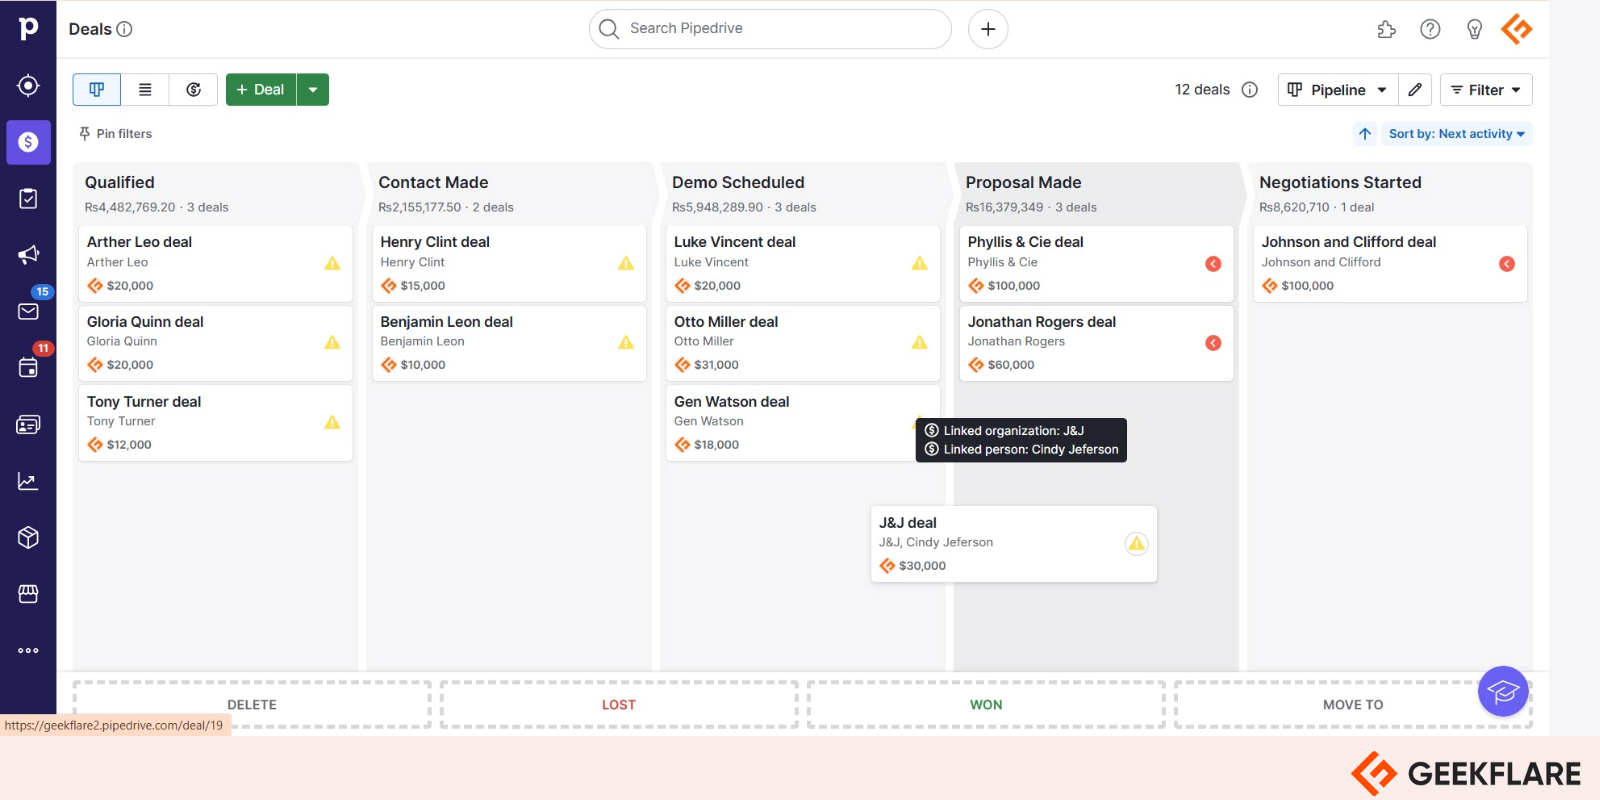The width and height of the screenshot is (1600, 800).
Task: Open the Luke Vincent deal card
Action: 803,264
